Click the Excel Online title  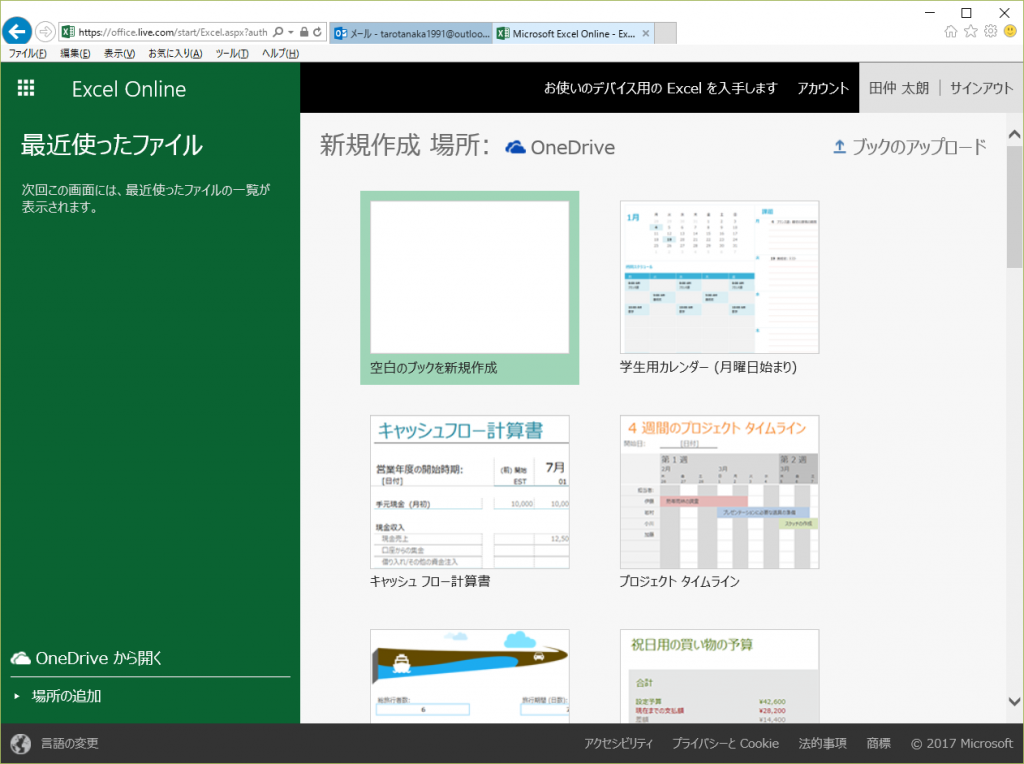coord(129,89)
